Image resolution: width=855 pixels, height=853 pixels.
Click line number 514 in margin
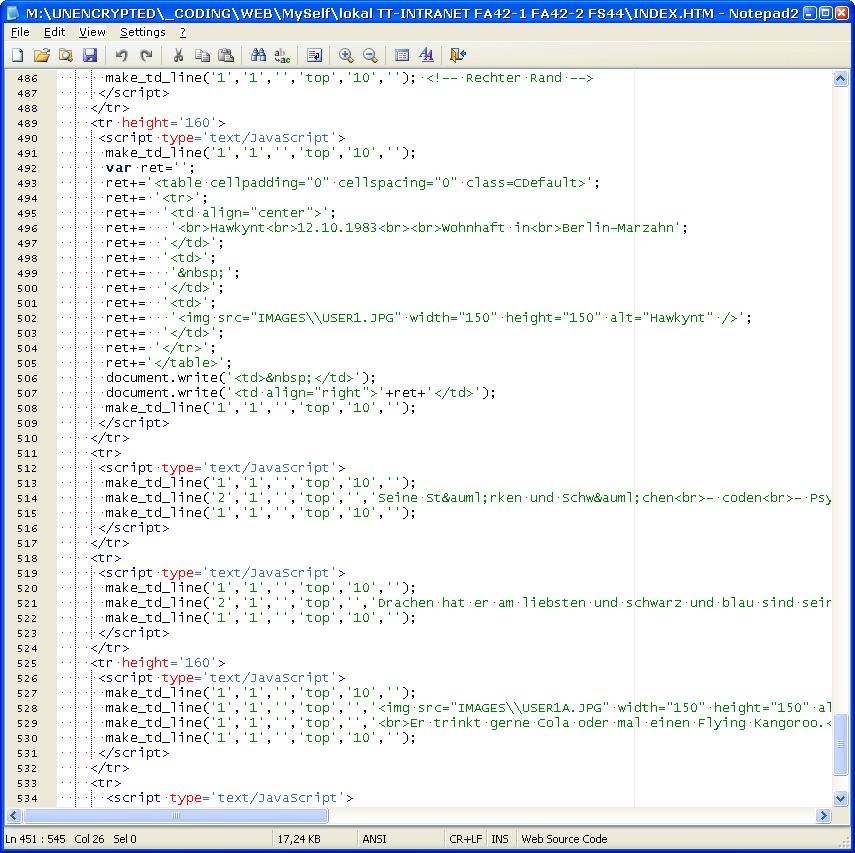[27, 498]
